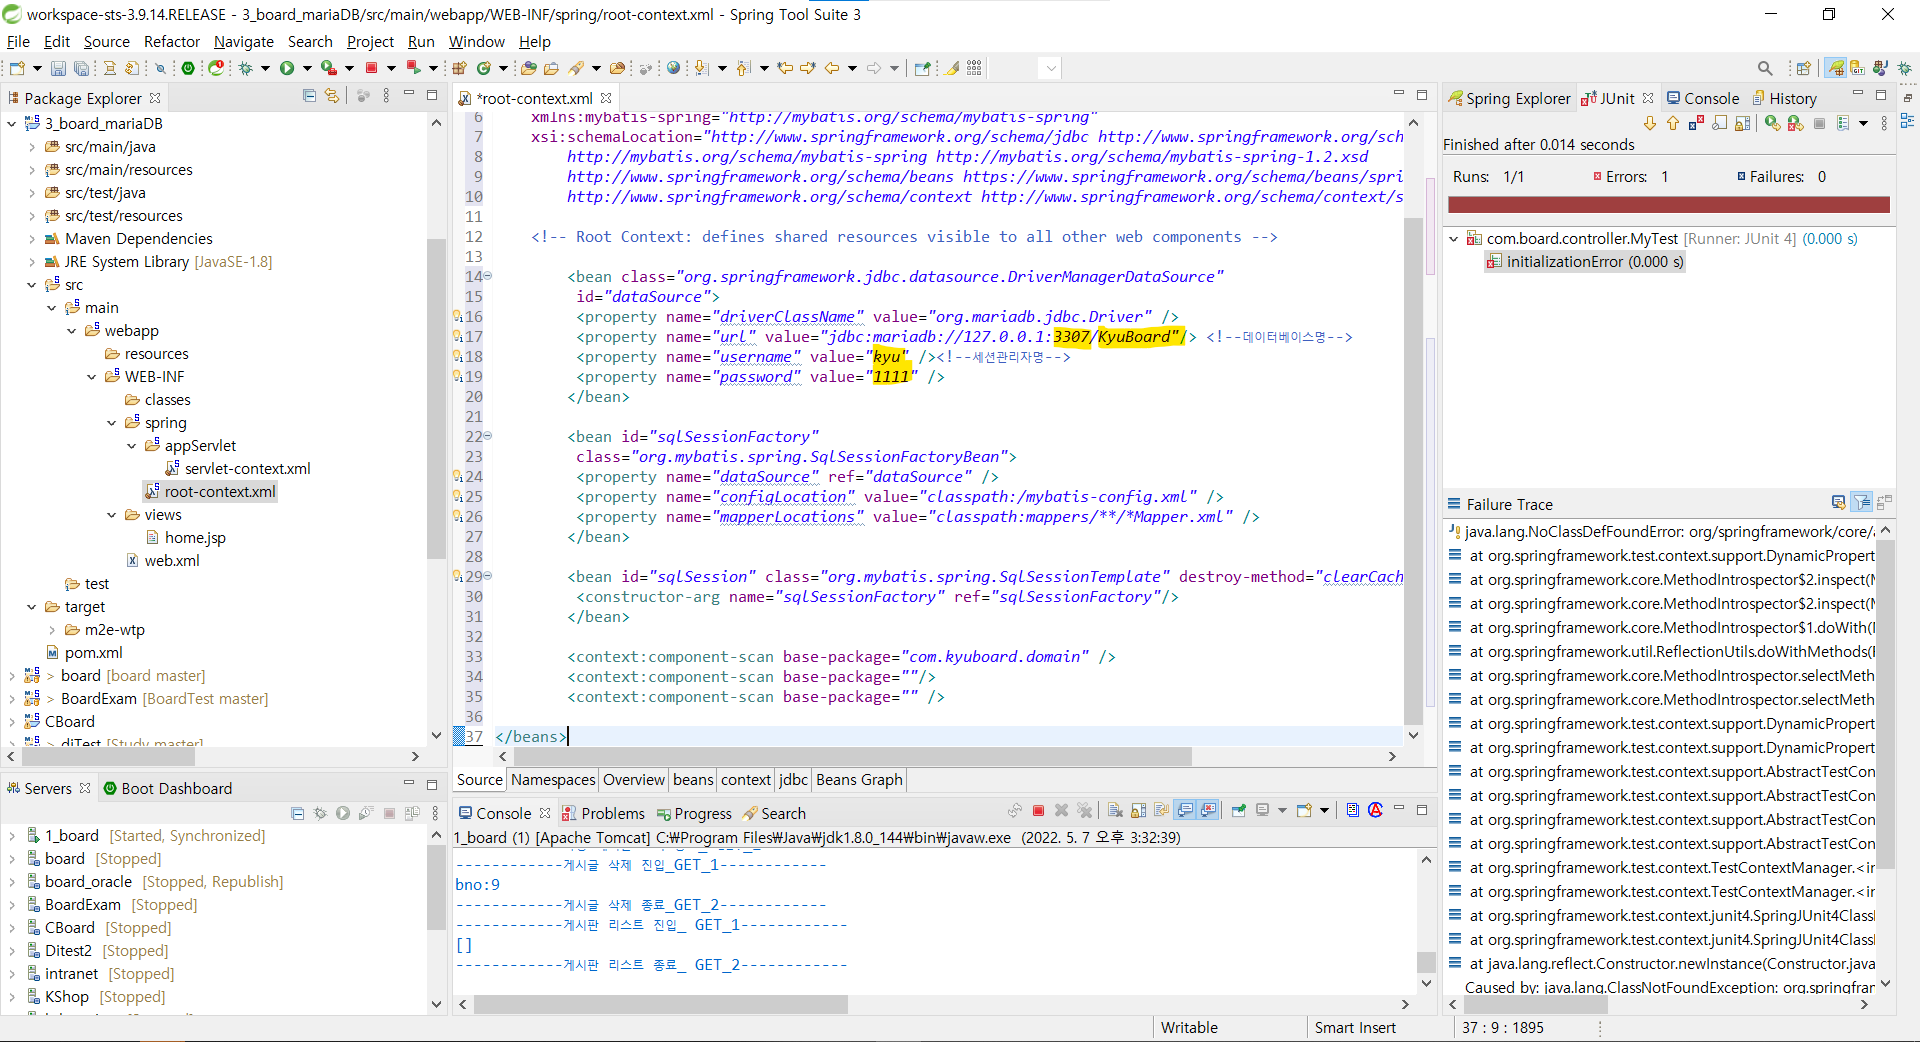Click the editor horizontal scrollbar
This screenshot has height=1042, width=1920.
(x=853, y=757)
